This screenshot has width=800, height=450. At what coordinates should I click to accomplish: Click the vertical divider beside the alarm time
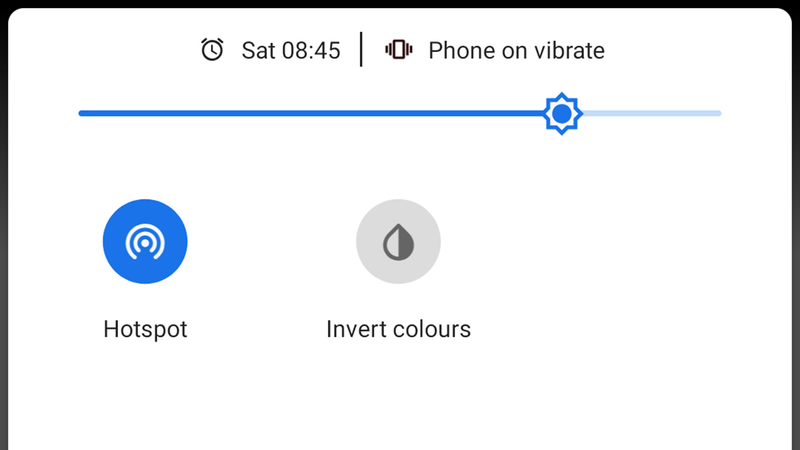pos(361,49)
